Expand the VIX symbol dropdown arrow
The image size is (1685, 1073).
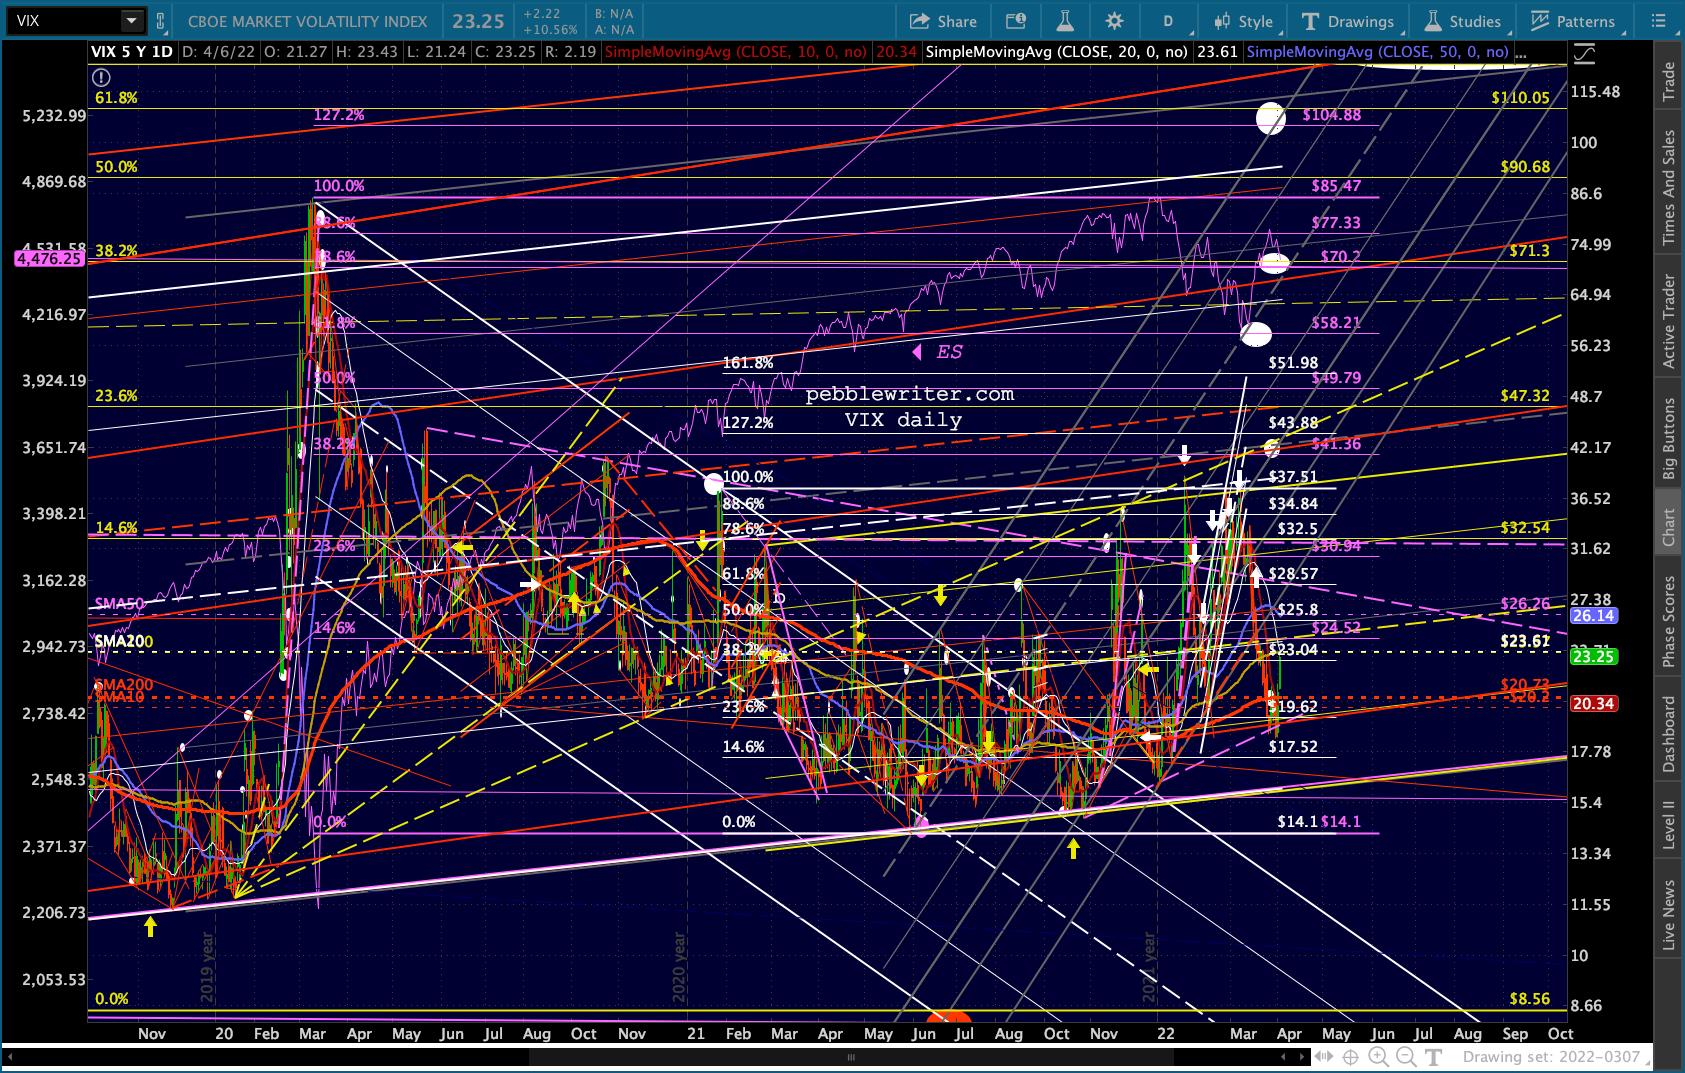(x=131, y=21)
